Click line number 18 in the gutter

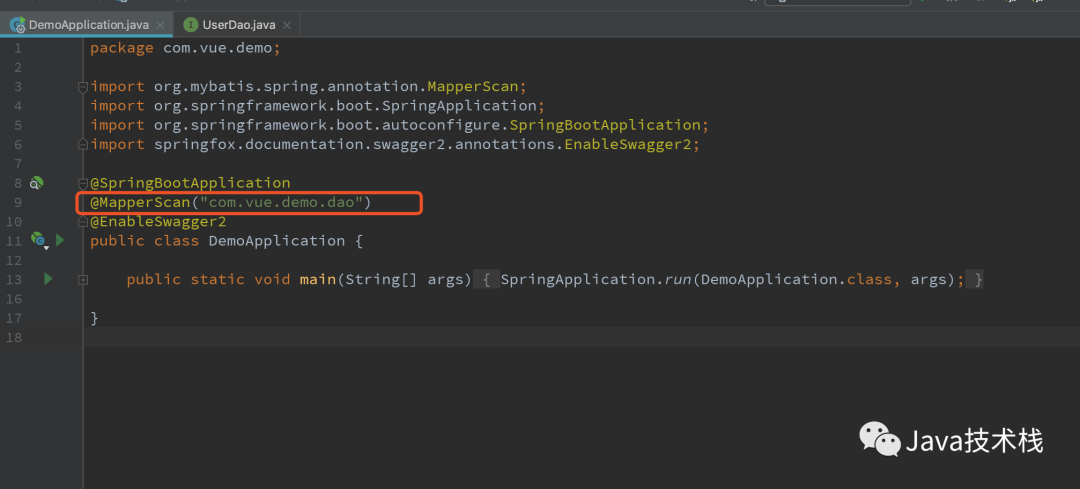(x=12, y=337)
